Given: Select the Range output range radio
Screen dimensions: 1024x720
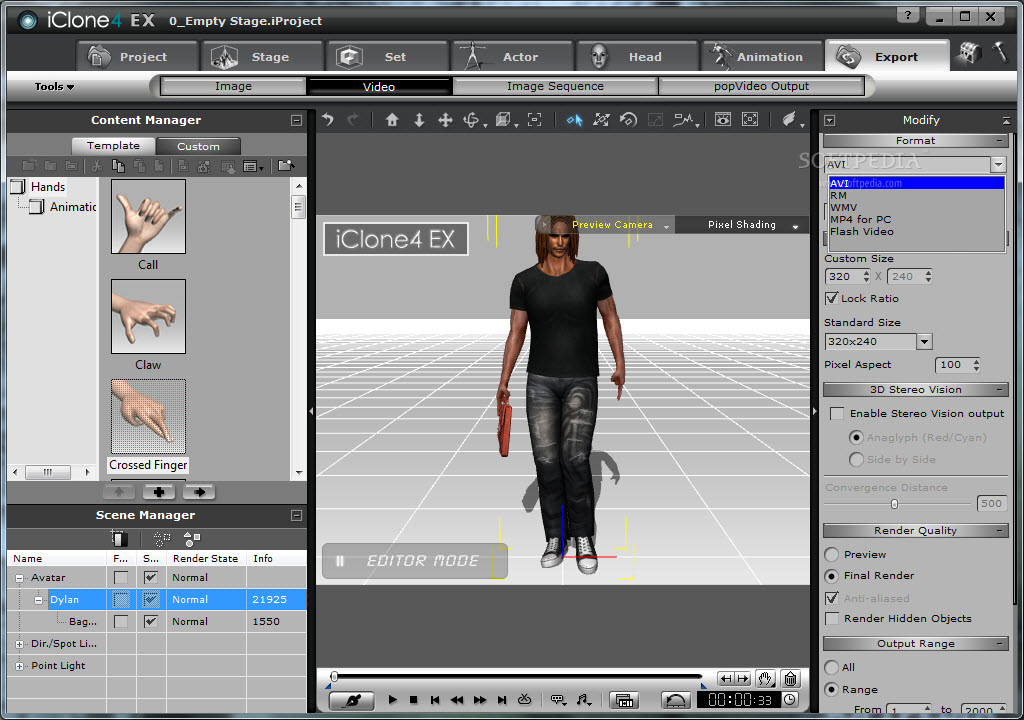Looking at the screenshot, I should tap(831, 689).
